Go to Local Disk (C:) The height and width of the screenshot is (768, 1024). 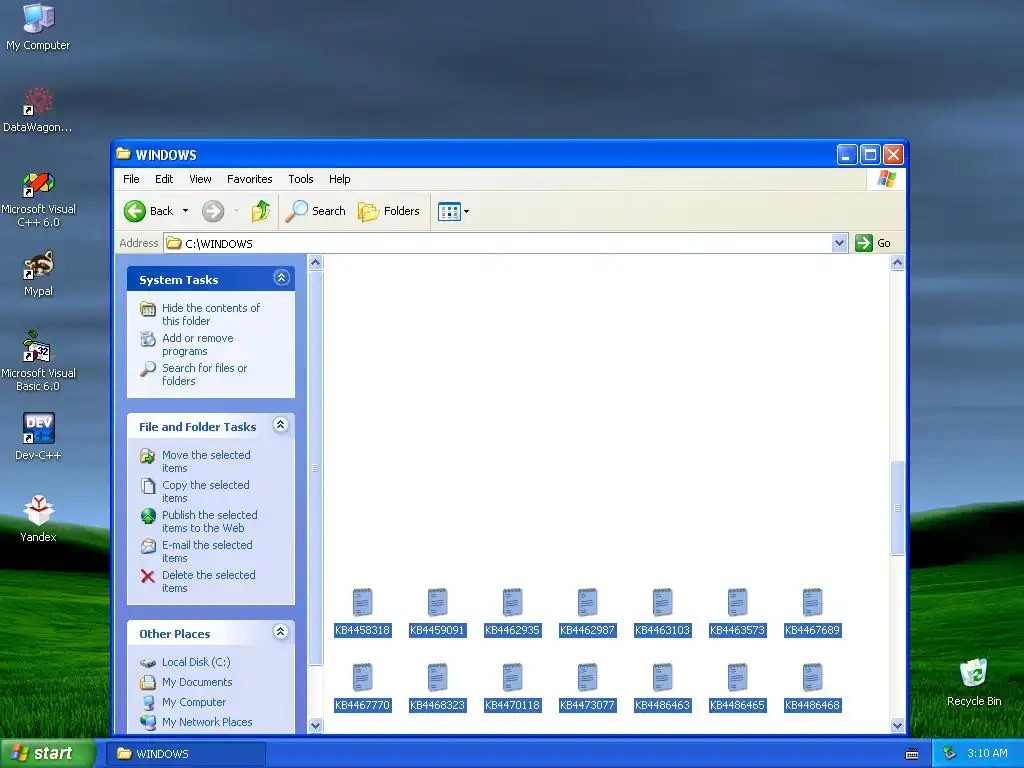tap(196, 662)
